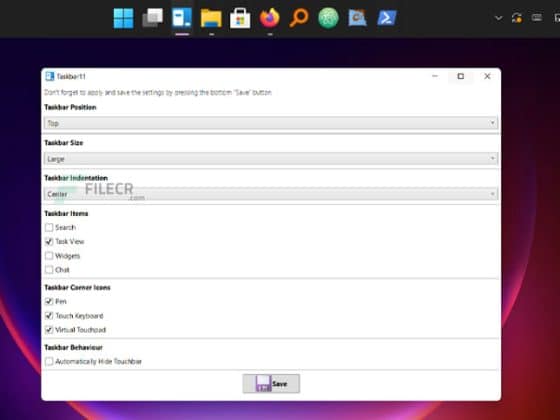
Task: Maximize the Taskbar11 window
Action: click(461, 76)
